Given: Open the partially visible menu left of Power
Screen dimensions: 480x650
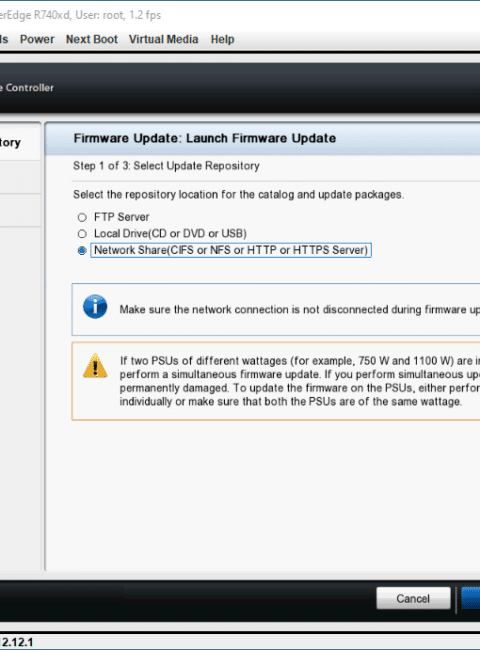Looking at the screenshot, I should [x=4, y=39].
